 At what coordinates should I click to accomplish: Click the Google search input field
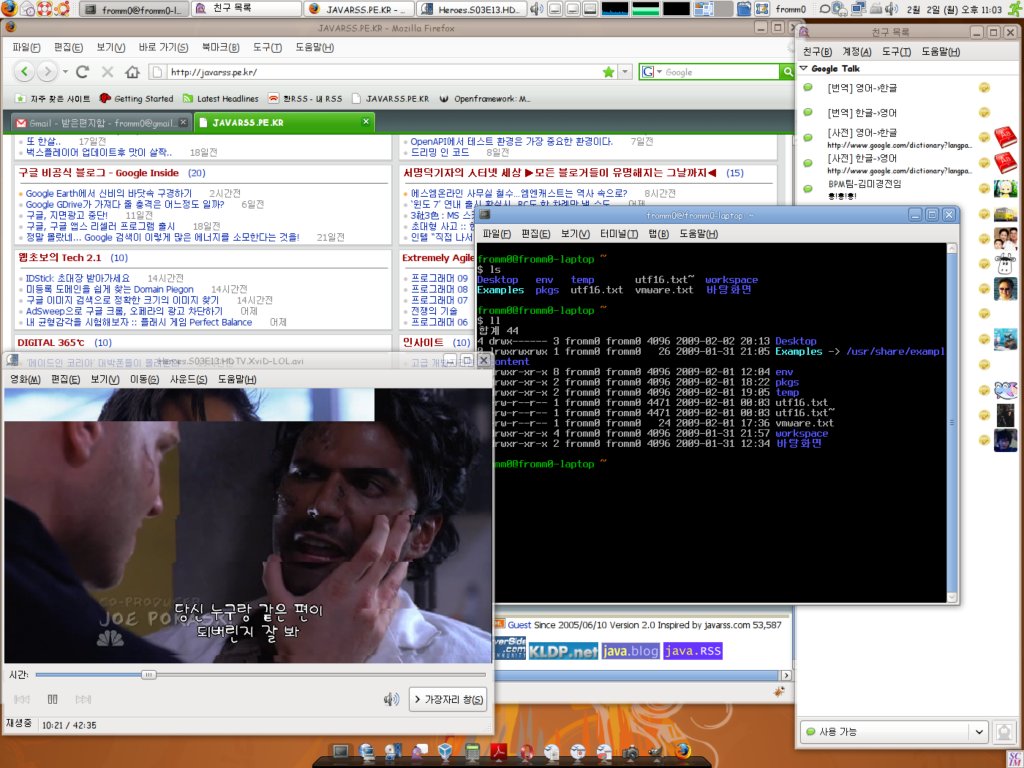[721, 72]
